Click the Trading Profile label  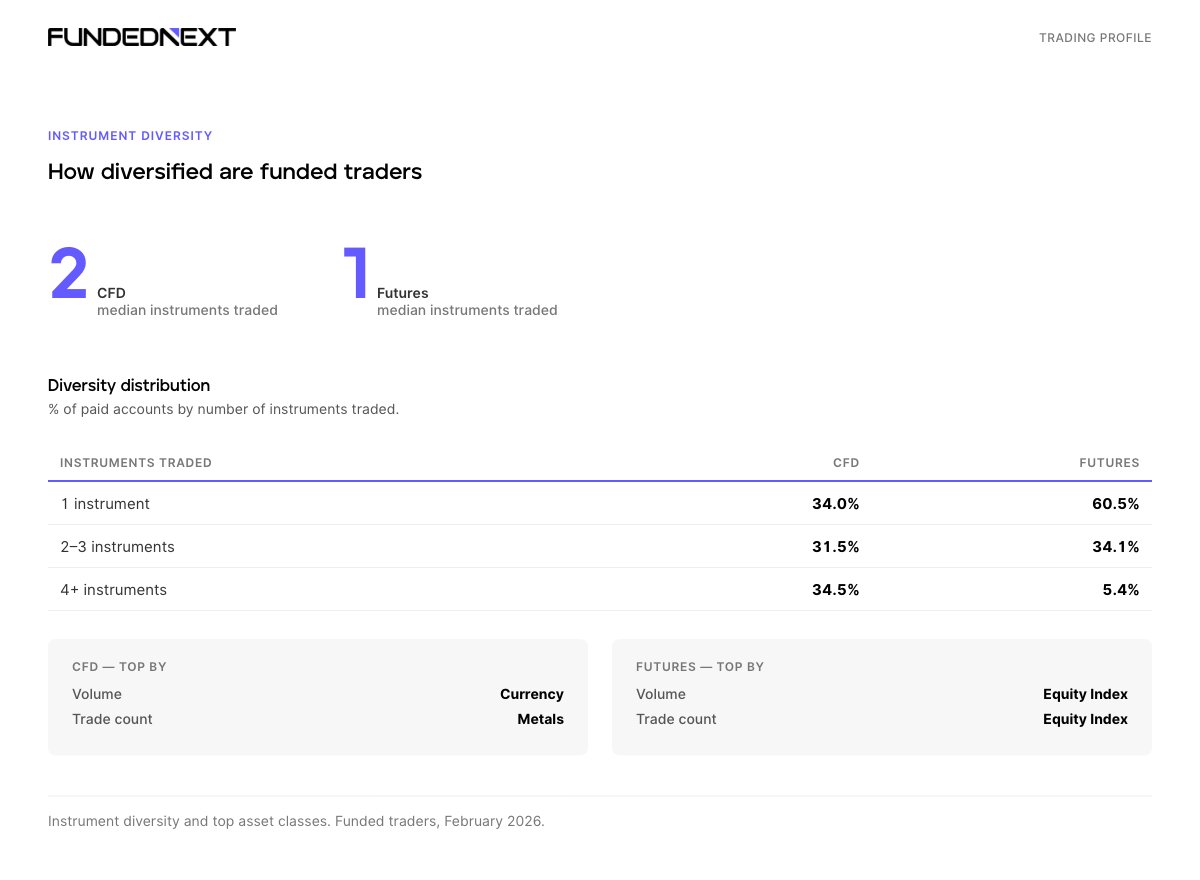coord(1095,38)
